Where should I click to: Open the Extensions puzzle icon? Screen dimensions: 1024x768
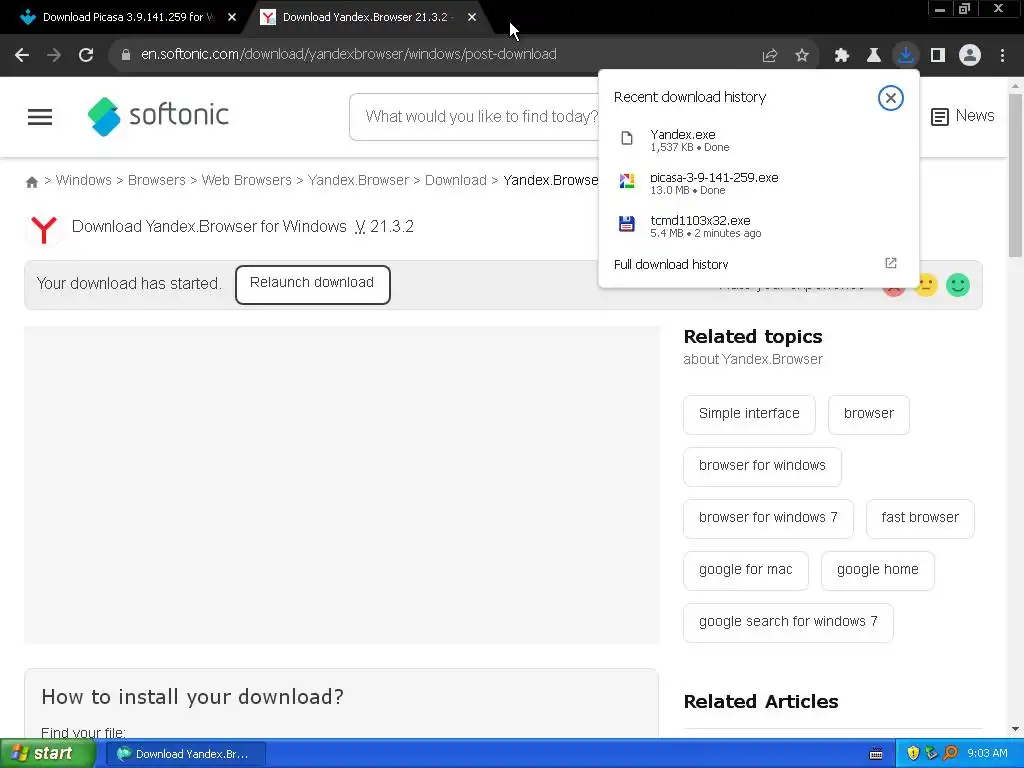click(x=841, y=56)
